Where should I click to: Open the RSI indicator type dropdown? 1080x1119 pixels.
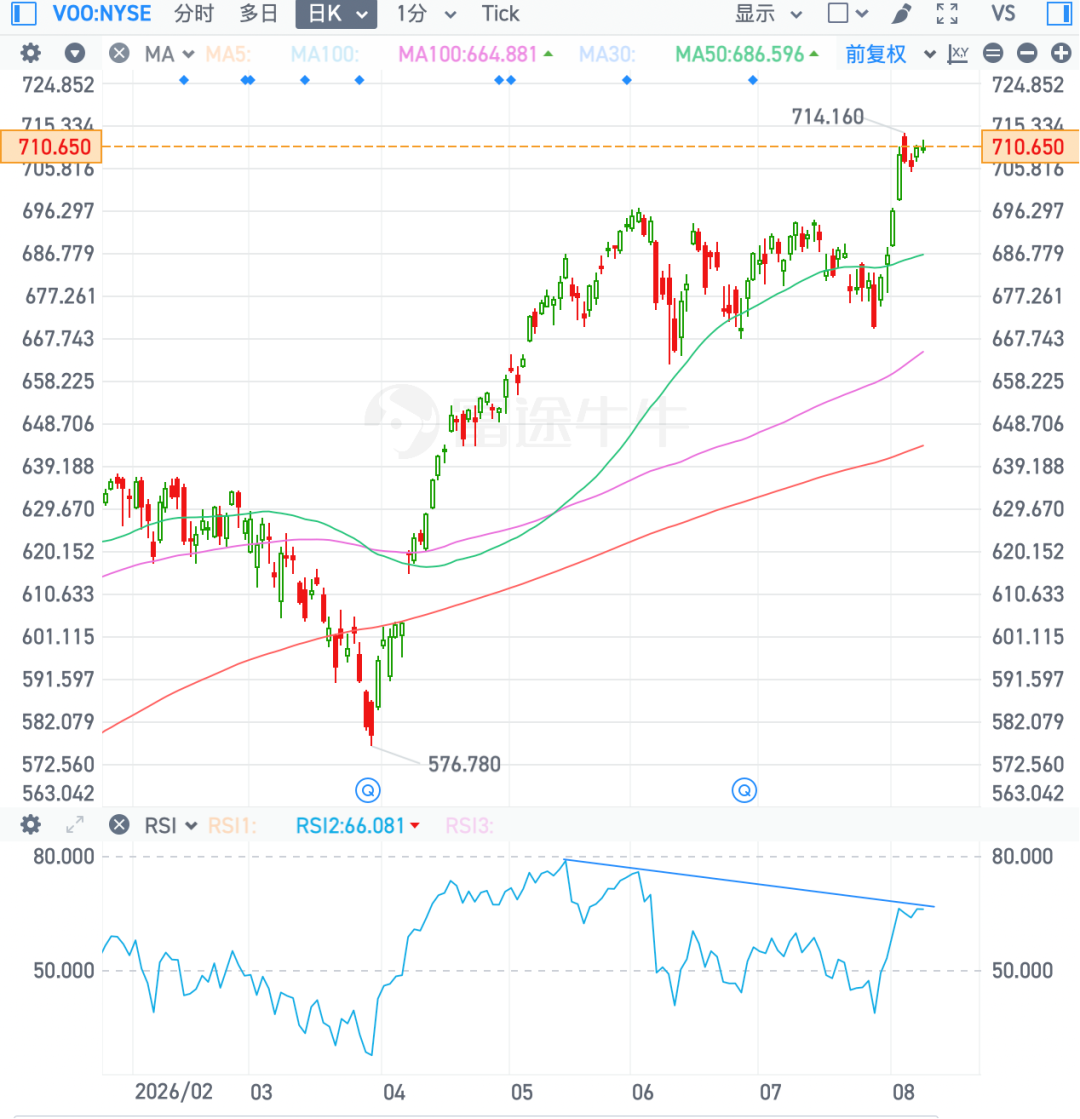pyautogui.click(x=170, y=826)
